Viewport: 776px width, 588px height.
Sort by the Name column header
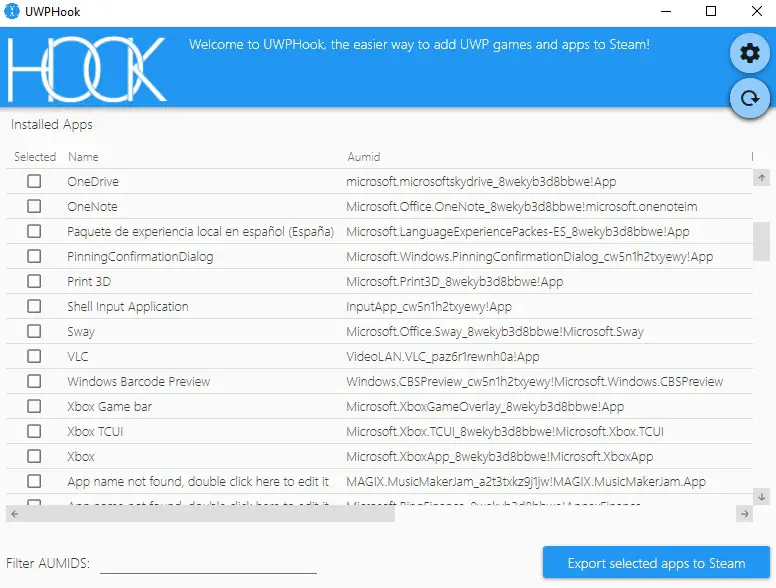click(x=83, y=157)
